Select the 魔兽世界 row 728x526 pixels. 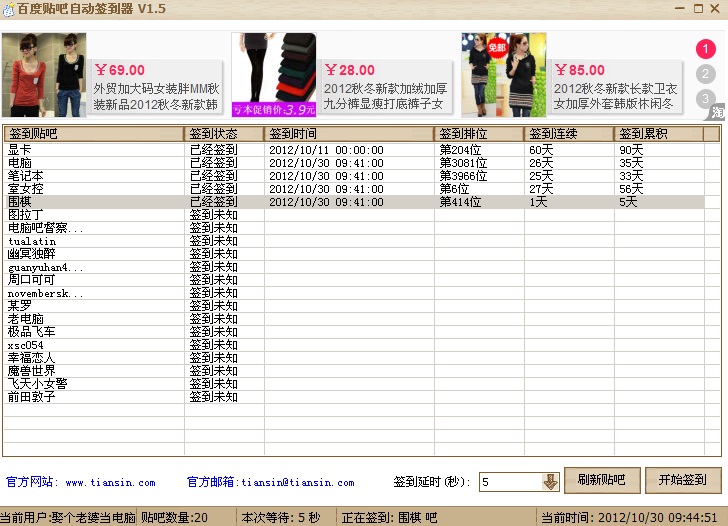(x=354, y=371)
